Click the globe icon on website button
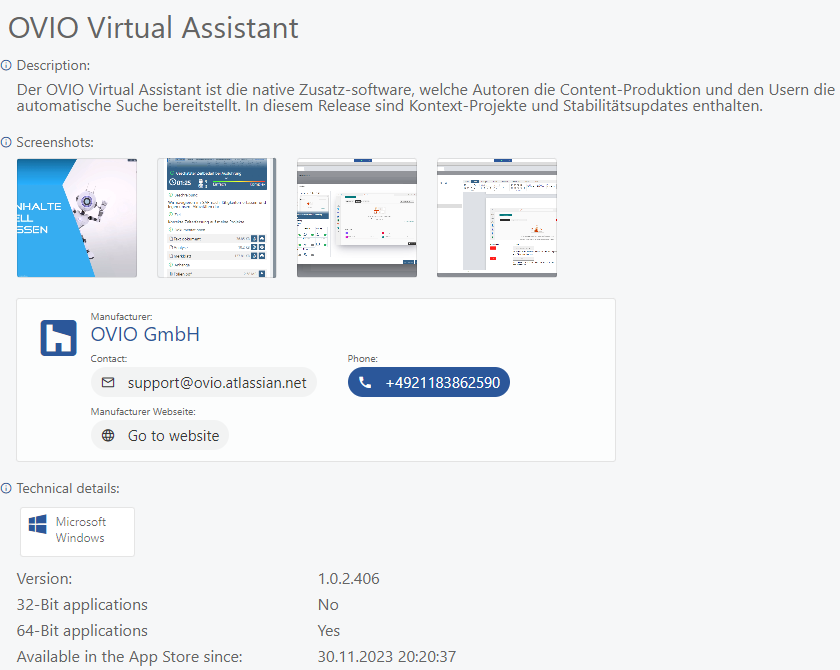 108,435
